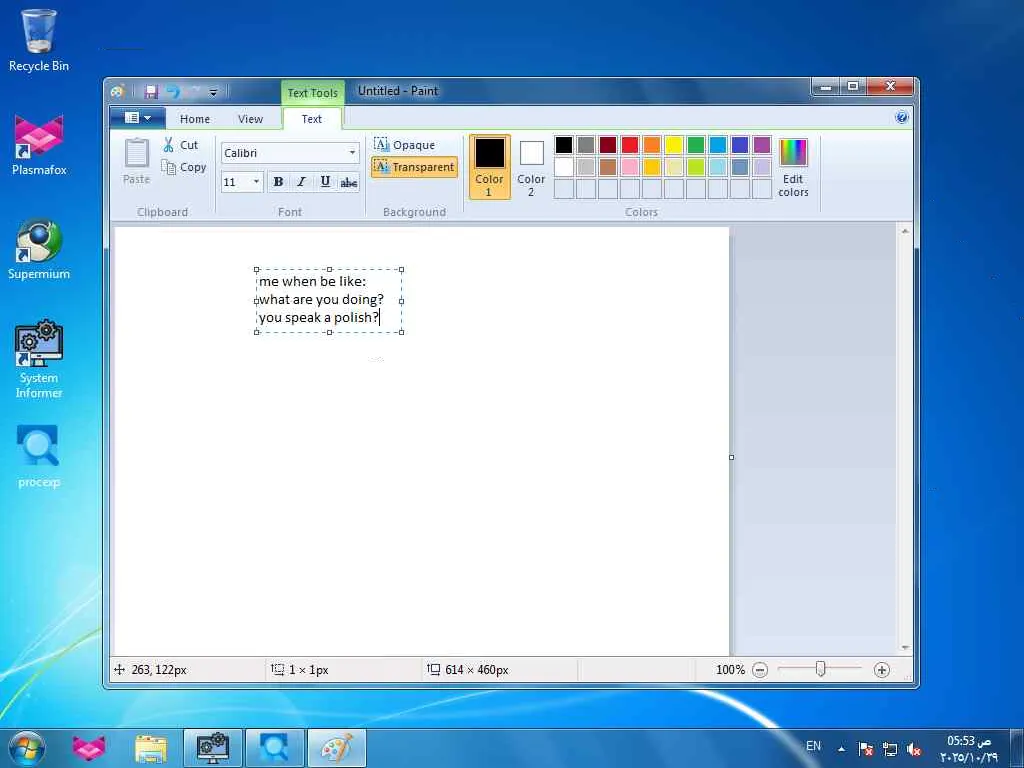Click the procexp magnifier taskbar button
This screenshot has width=1024, height=768.
pyautogui.click(x=275, y=748)
